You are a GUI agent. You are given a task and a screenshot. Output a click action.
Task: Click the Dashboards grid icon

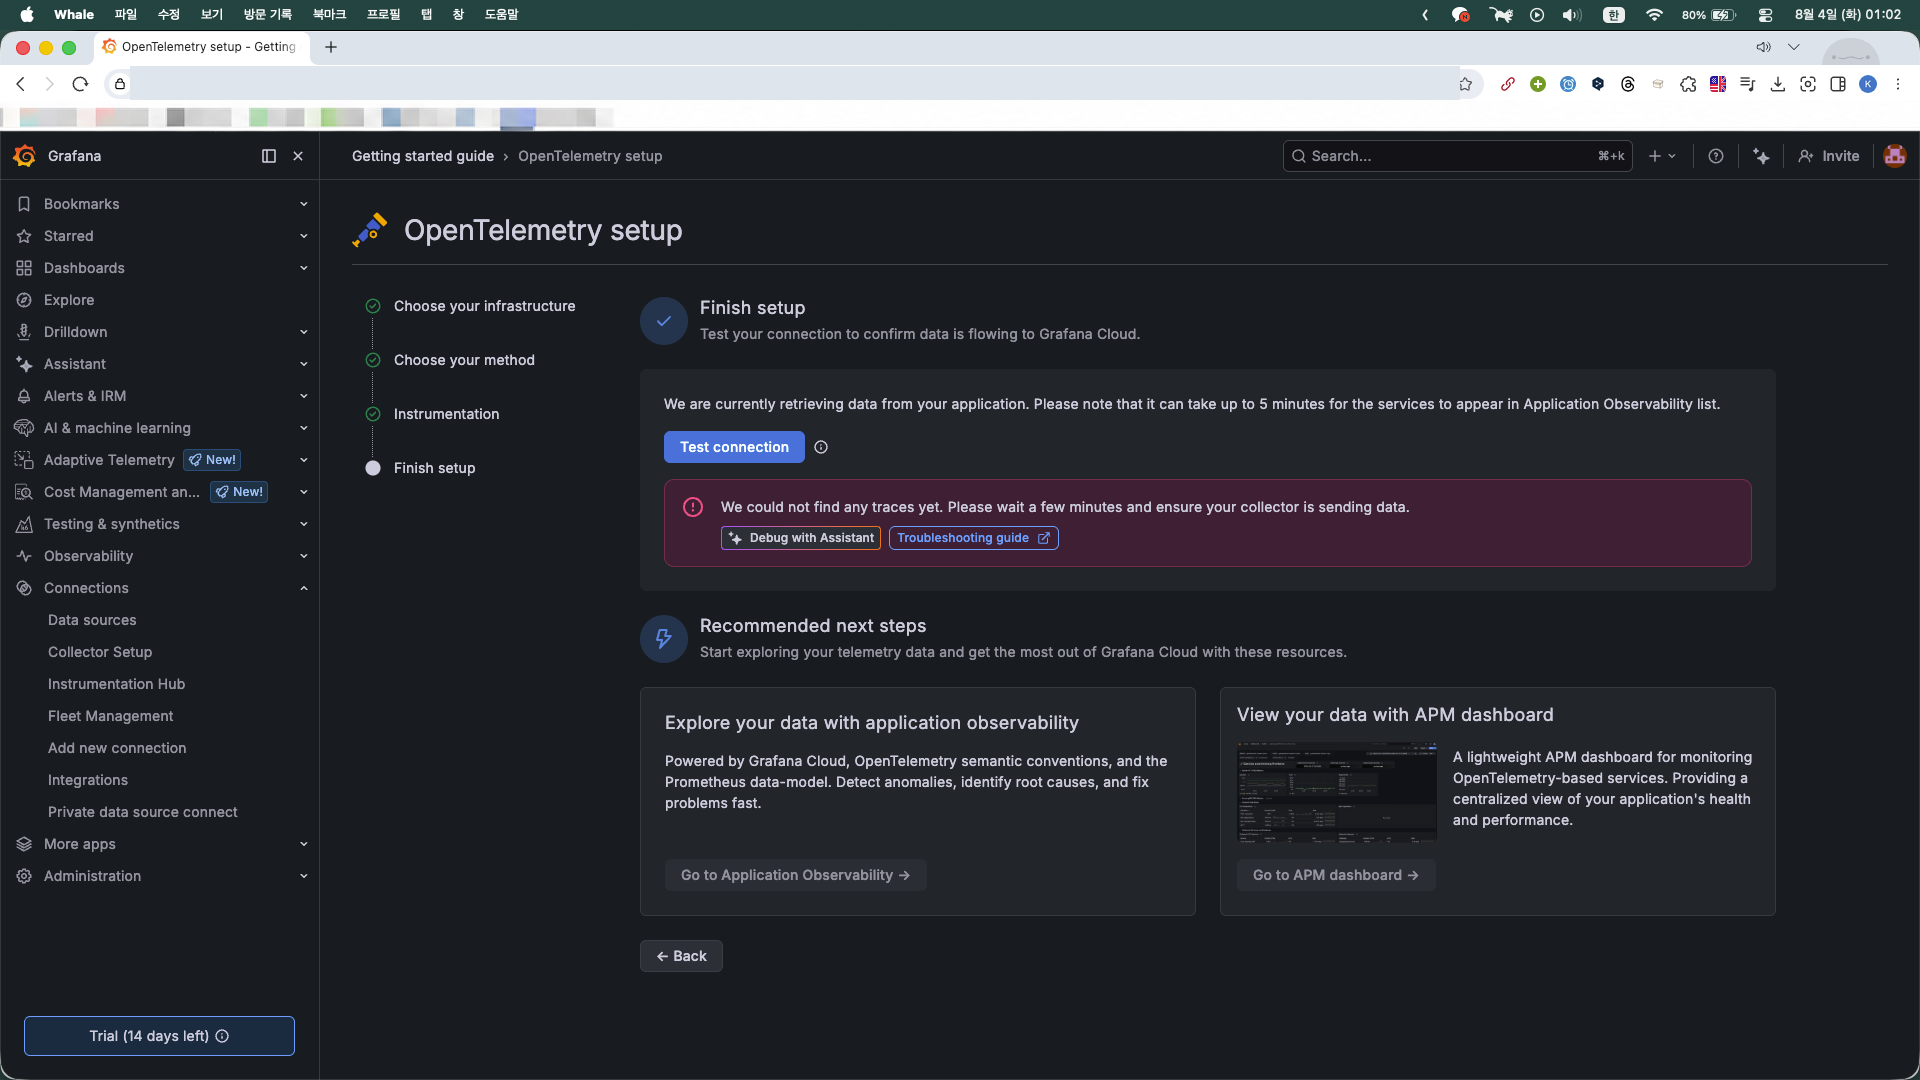click(x=24, y=268)
